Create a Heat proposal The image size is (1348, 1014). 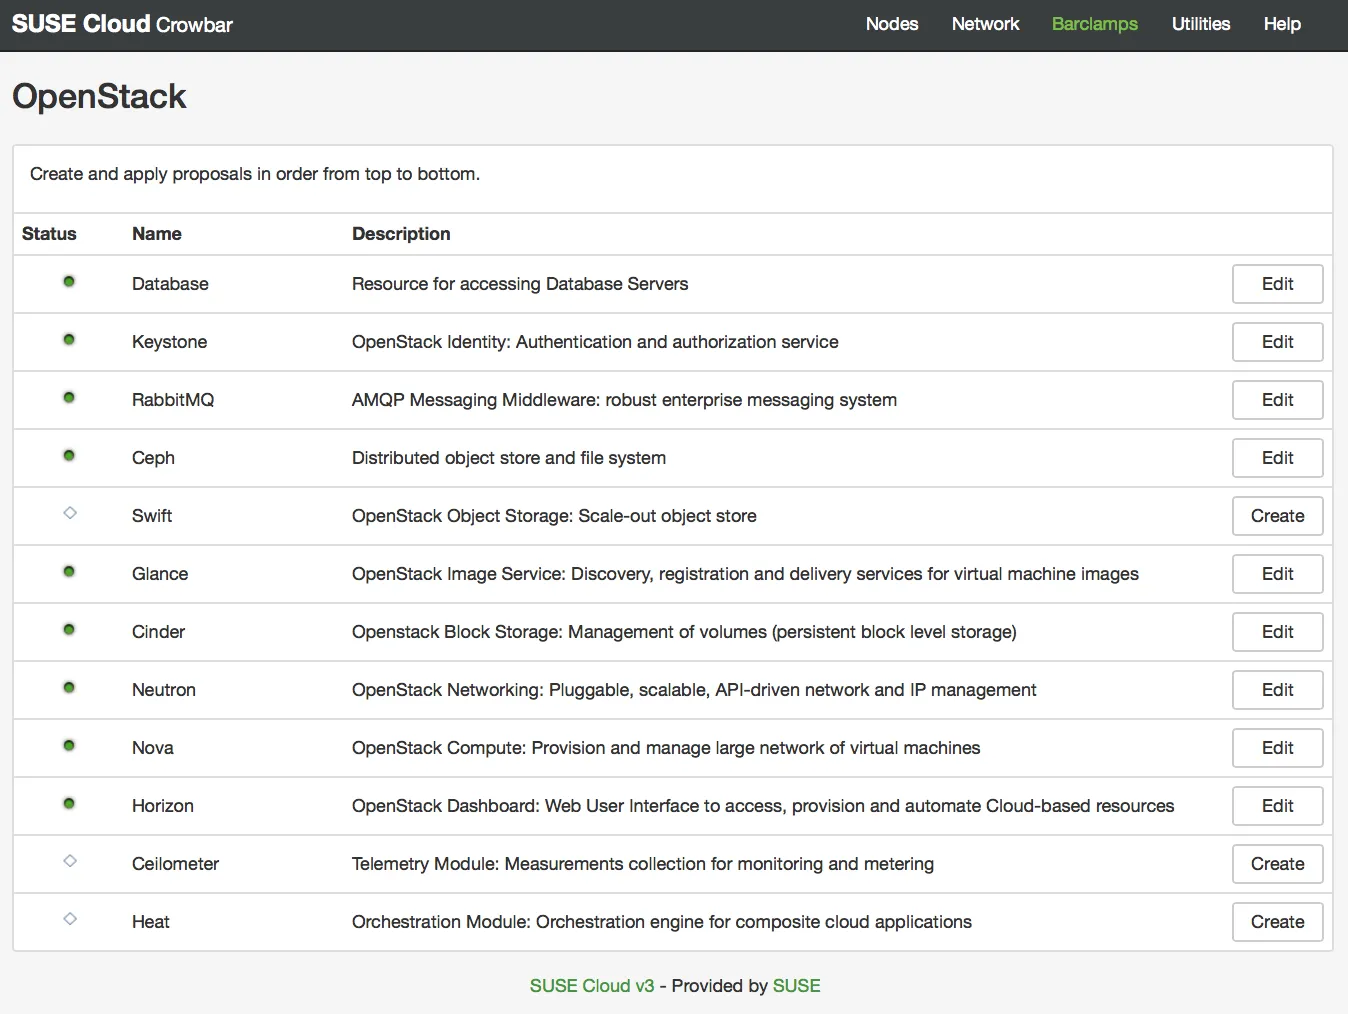(x=1277, y=922)
